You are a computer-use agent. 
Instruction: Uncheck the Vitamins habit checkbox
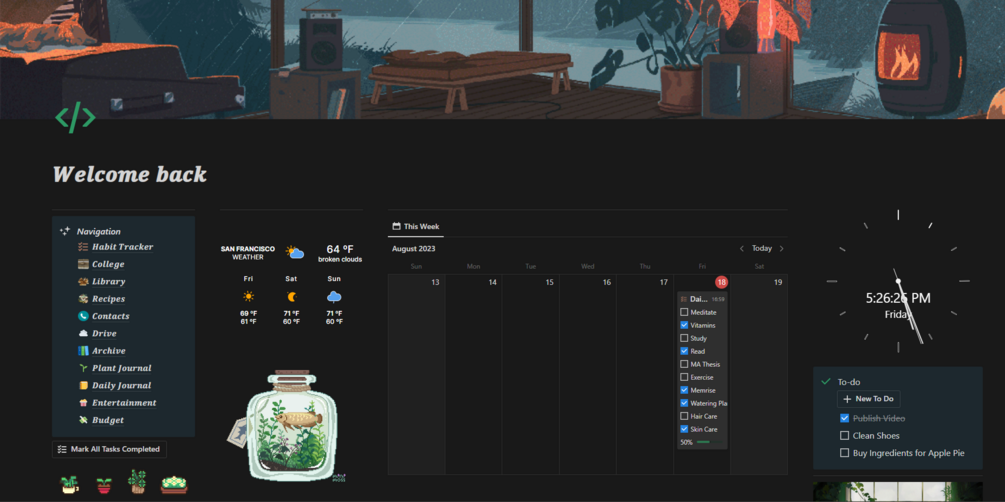pos(684,325)
